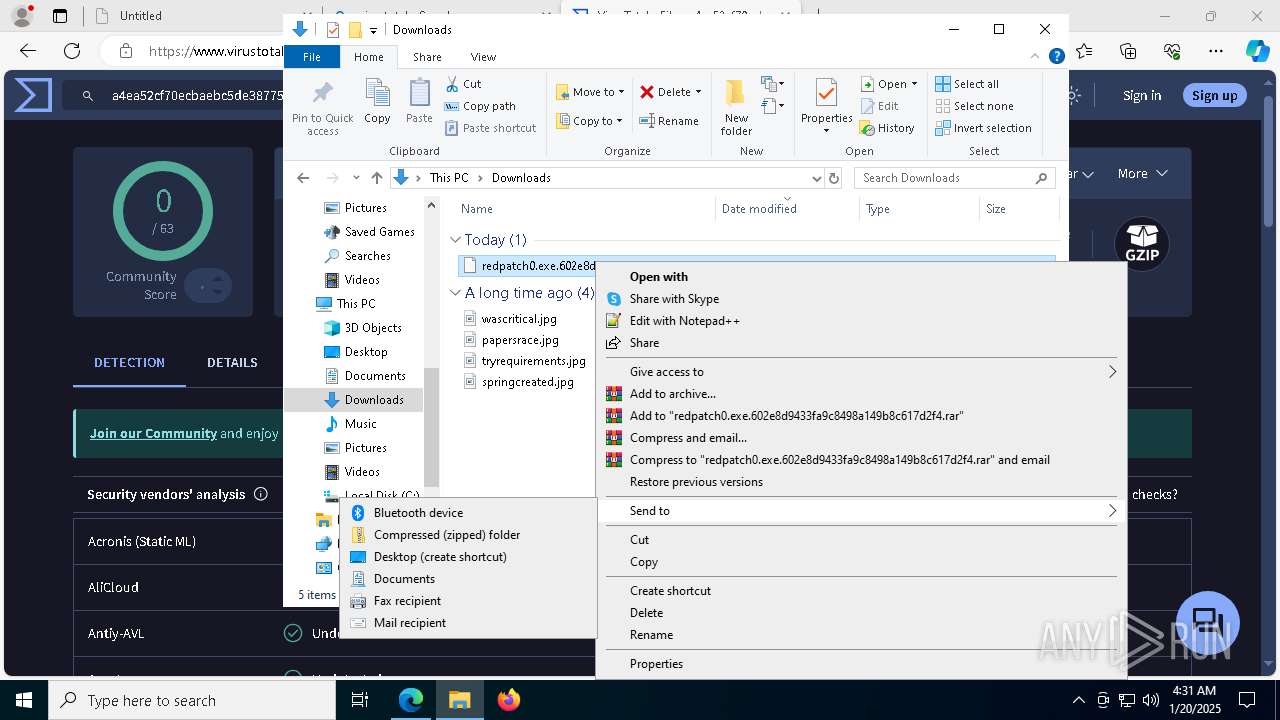Screen dimensions: 1280x720
Task: Select tryrequirements.jpg file
Action: coord(532,361)
